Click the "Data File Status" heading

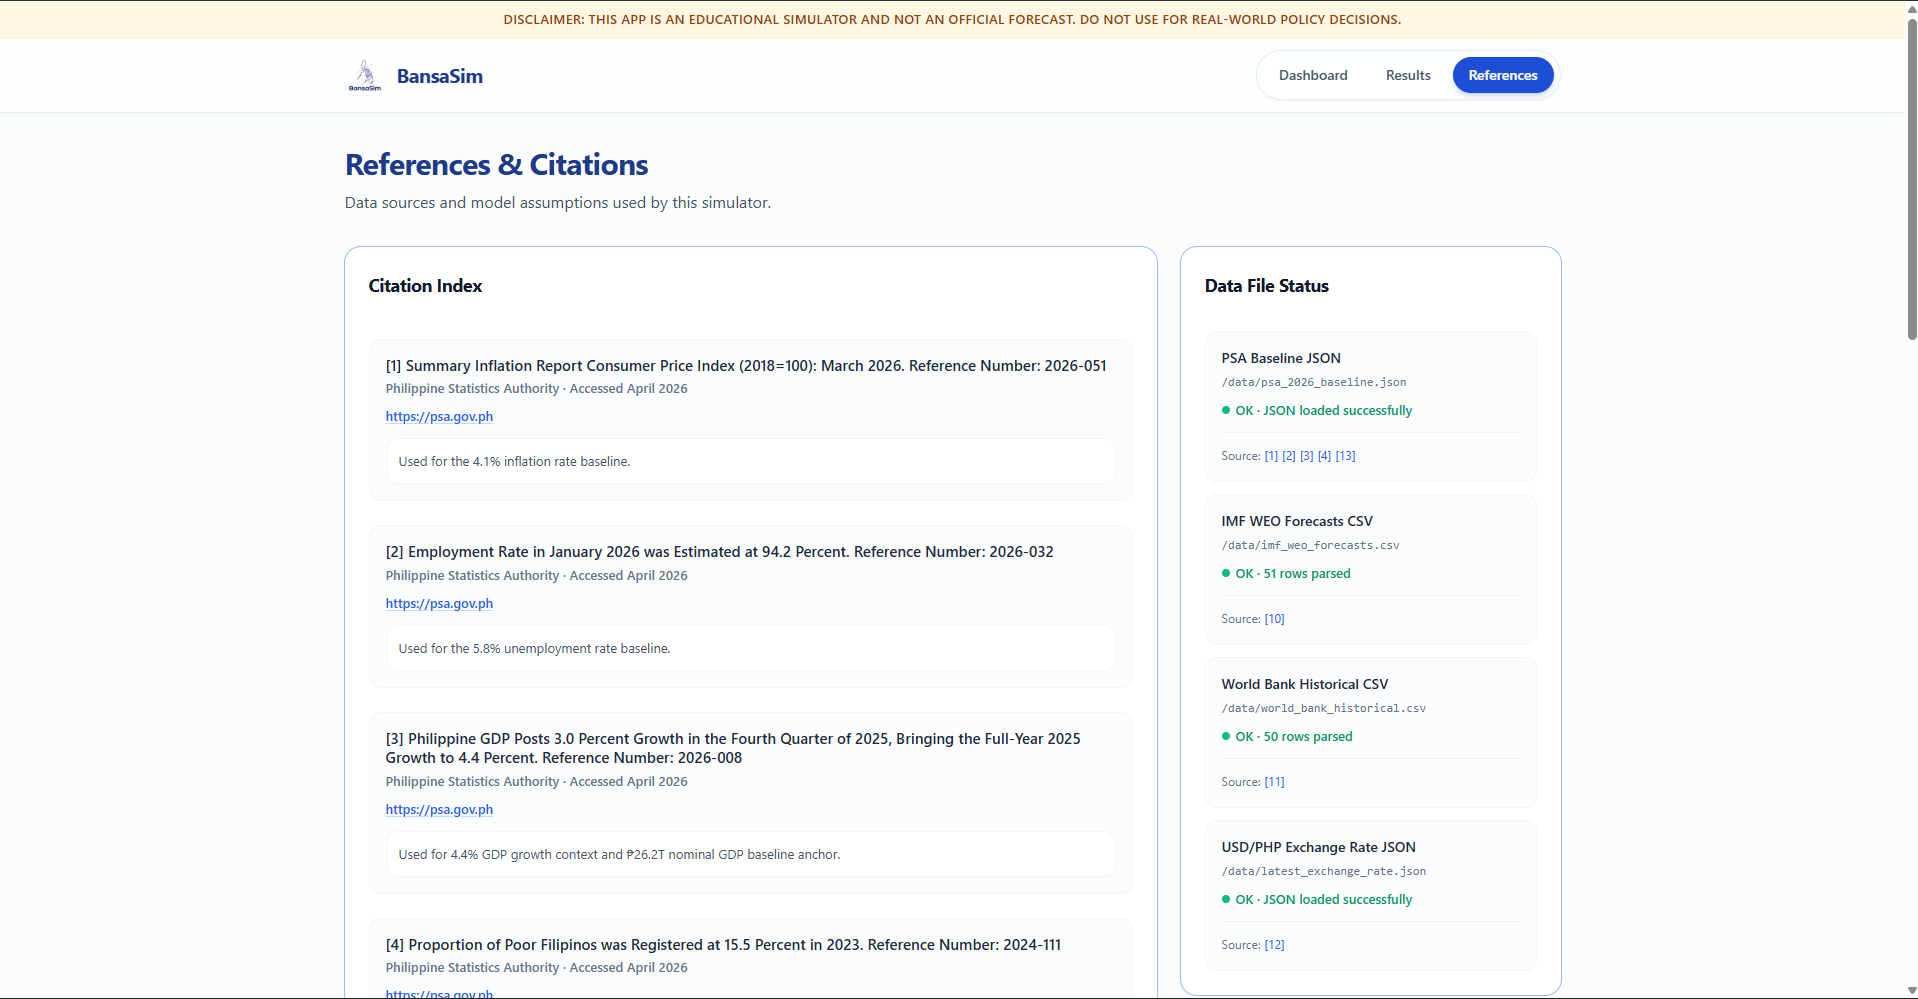[x=1266, y=286]
